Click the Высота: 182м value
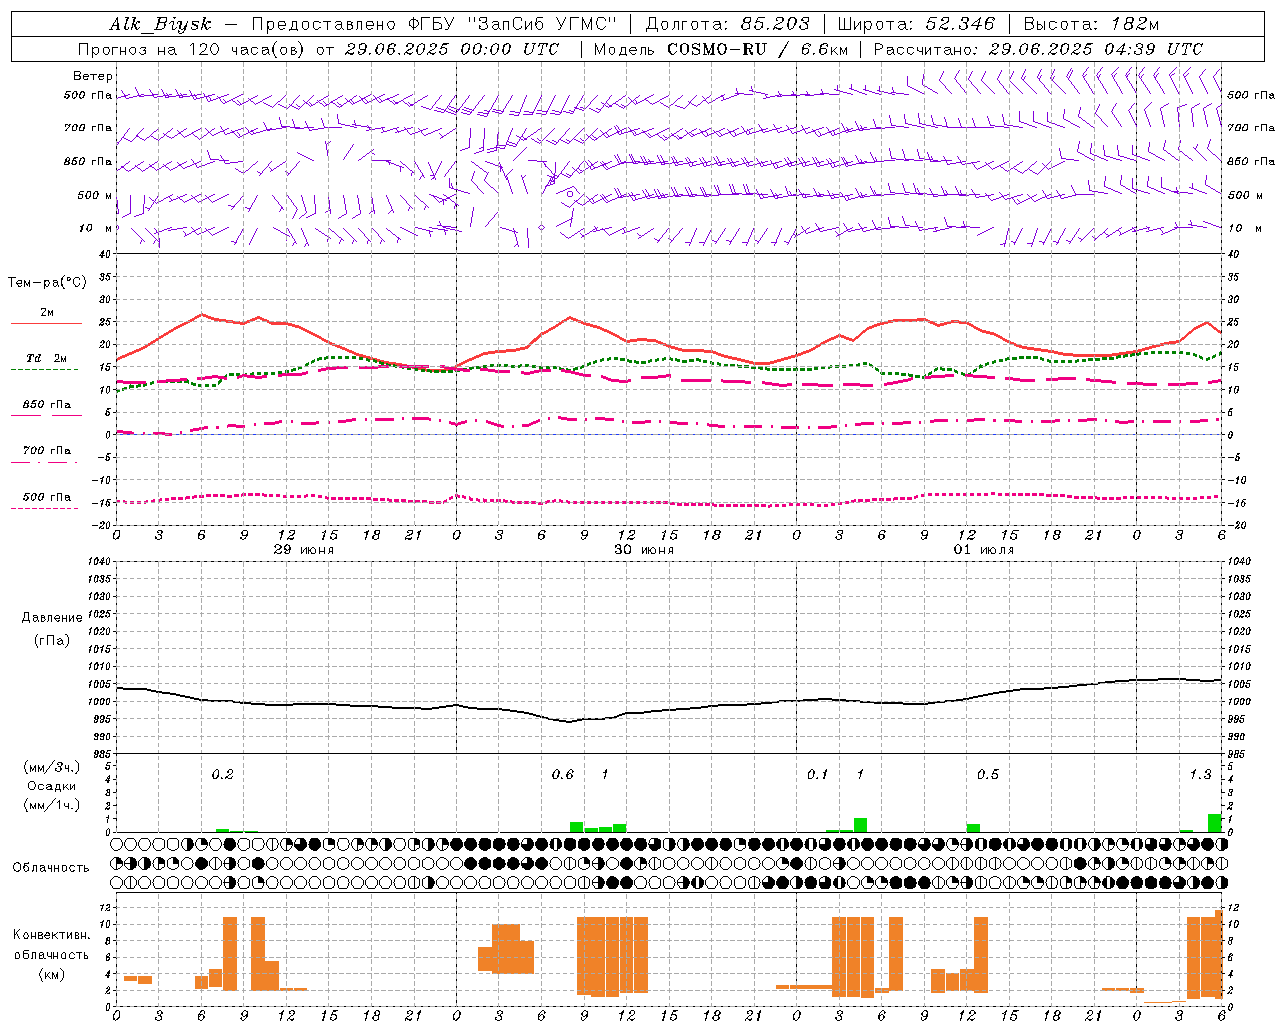The height and width of the screenshot is (1024, 1280). [x=1091, y=24]
